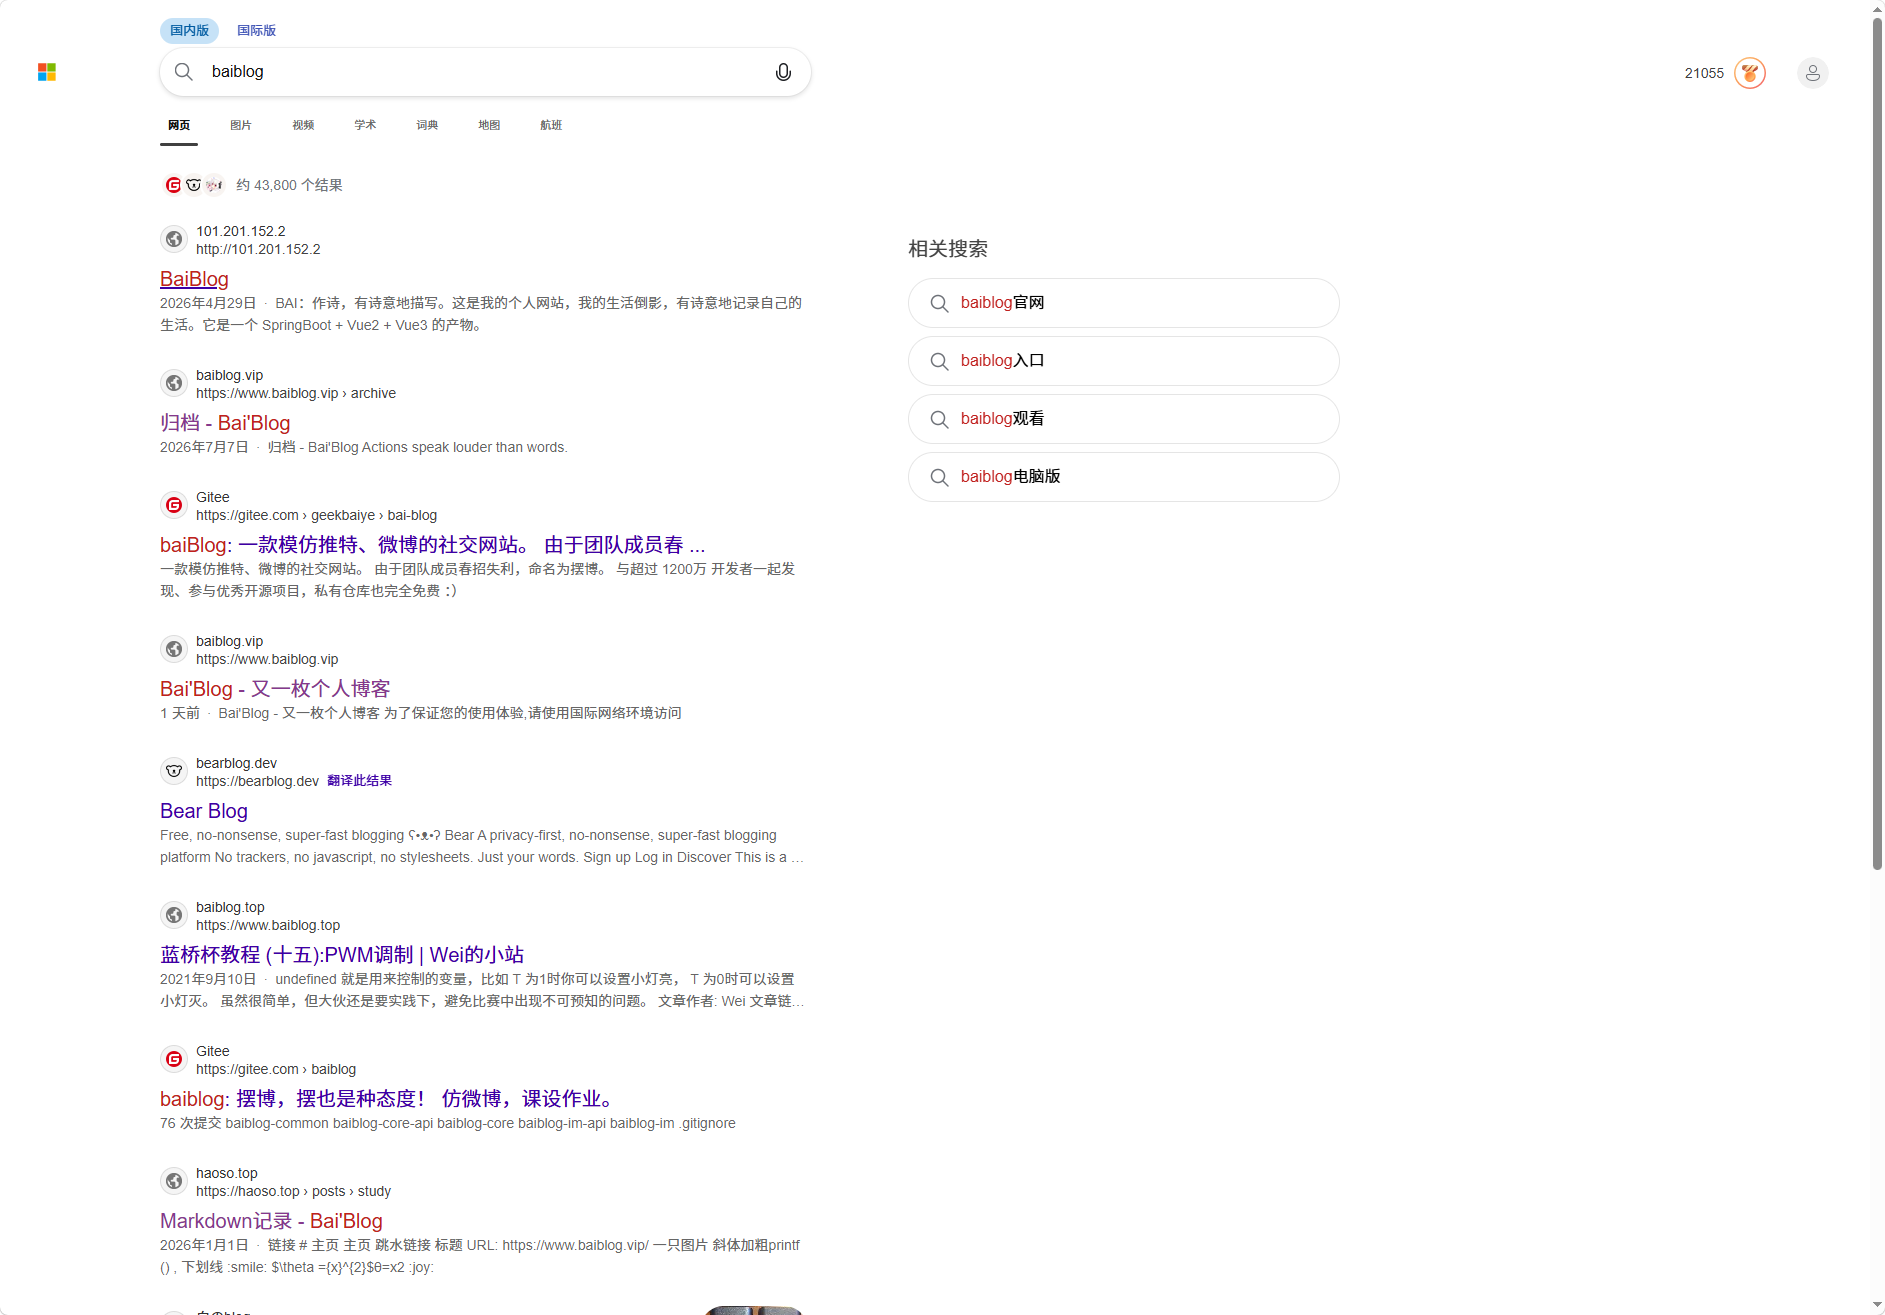Open the 图片 tab
Screen dimensions: 1885x1315
point(241,125)
